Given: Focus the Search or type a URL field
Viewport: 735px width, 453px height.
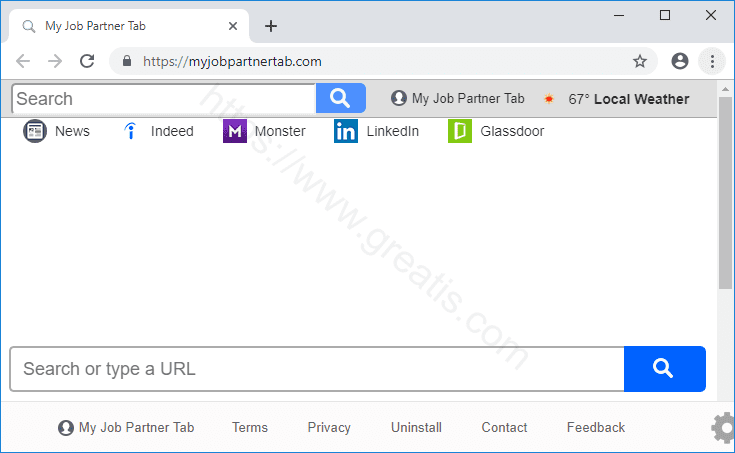Looking at the screenshot, I should click(317, 369).
